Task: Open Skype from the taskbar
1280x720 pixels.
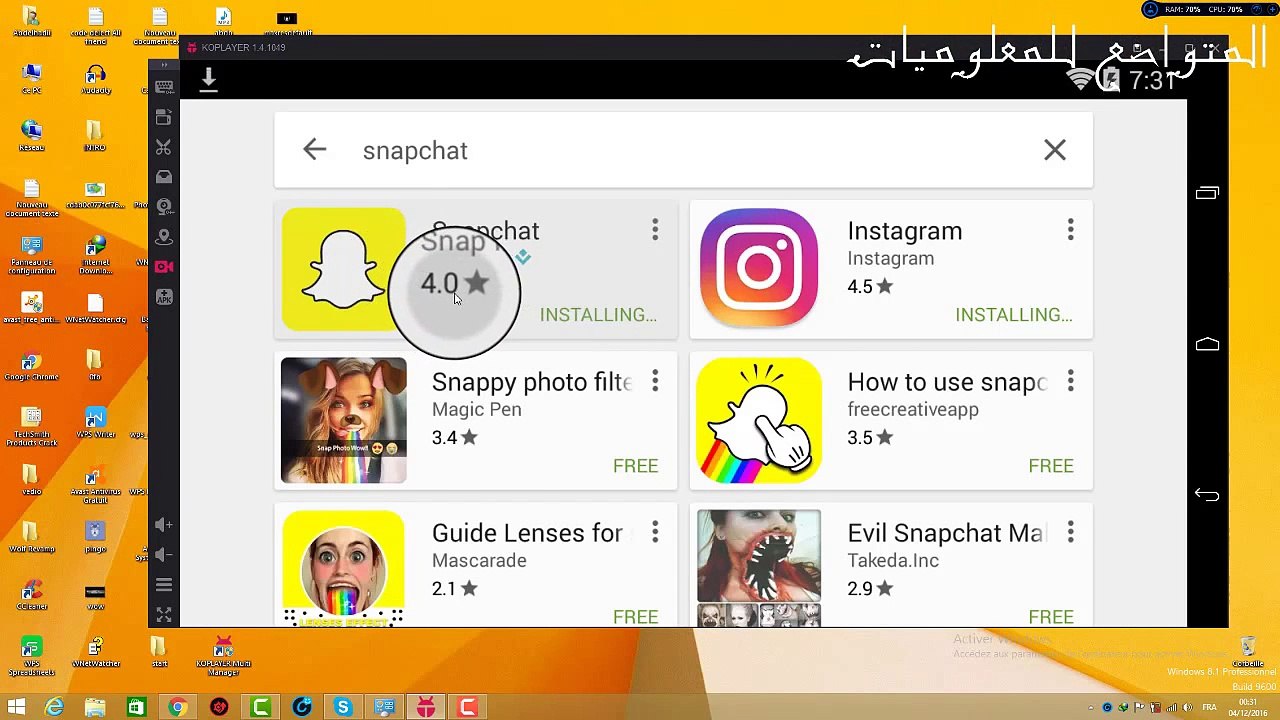Action: point(343,708)
